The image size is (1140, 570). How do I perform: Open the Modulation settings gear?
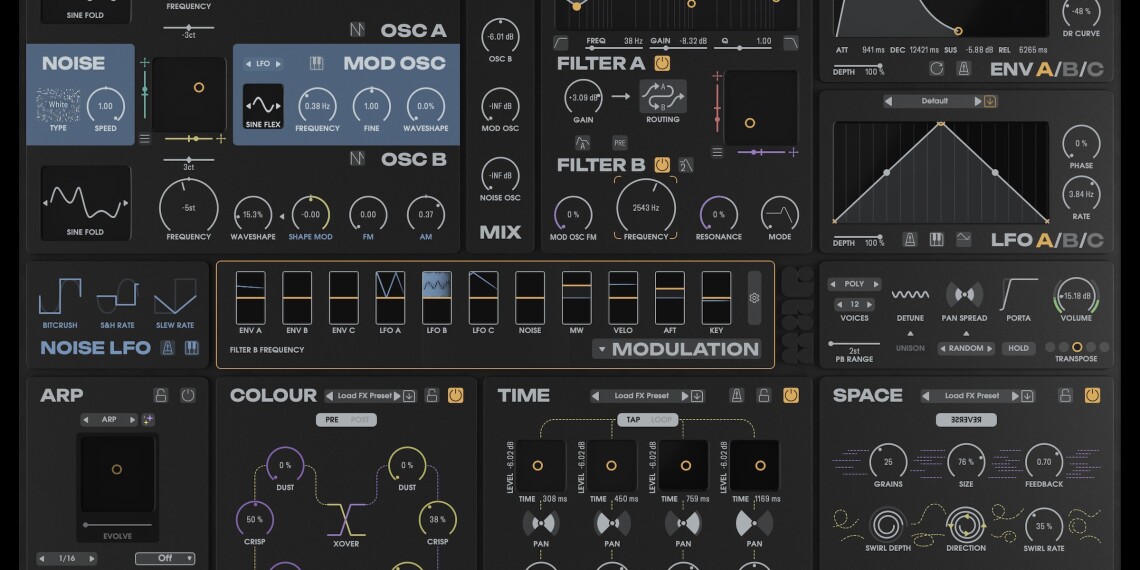pyautogui.click(x=754, y=297)
